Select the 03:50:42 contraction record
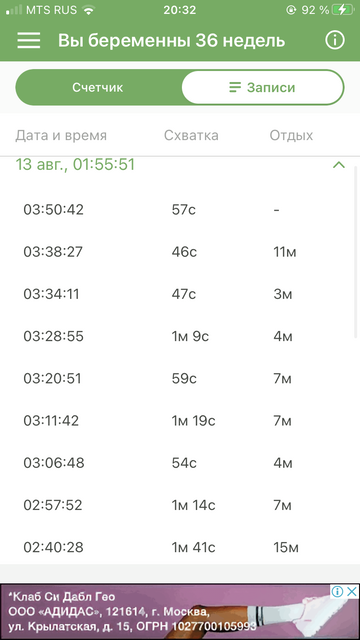Screen dimensions: 360x640 pos(178,210)
